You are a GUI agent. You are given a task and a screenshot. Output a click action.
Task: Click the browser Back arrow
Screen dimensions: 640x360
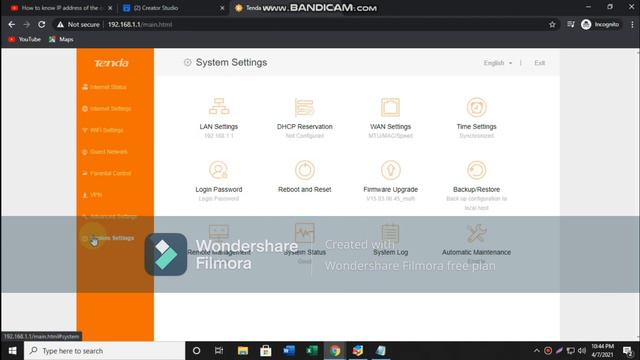point(11,24)
